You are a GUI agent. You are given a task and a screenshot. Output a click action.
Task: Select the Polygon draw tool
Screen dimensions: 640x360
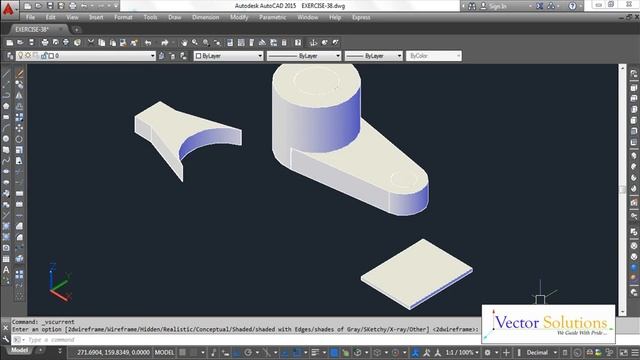[x=6, y=106]
